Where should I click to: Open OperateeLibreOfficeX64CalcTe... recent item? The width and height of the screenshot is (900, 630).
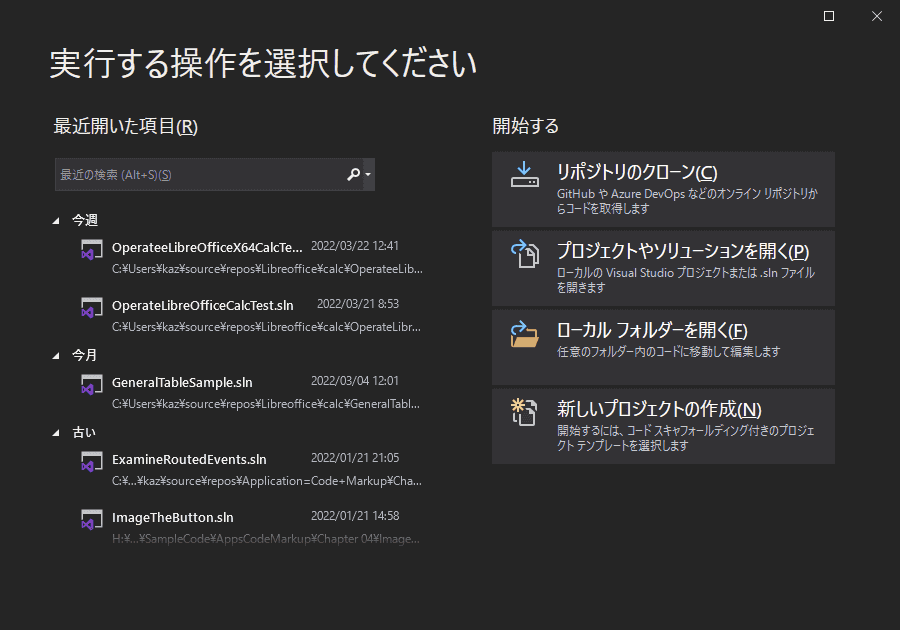coord(251,258)
